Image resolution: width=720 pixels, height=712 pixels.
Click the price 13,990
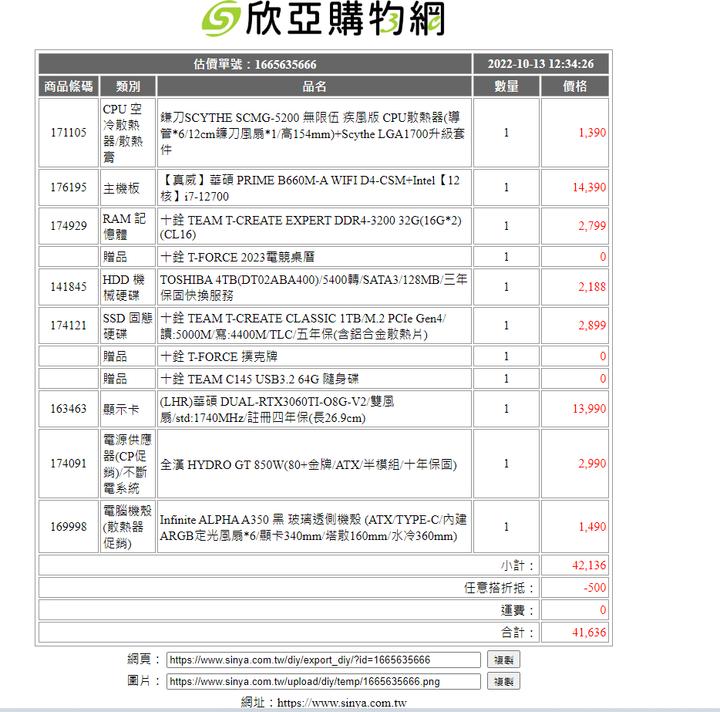coord(589,409)
